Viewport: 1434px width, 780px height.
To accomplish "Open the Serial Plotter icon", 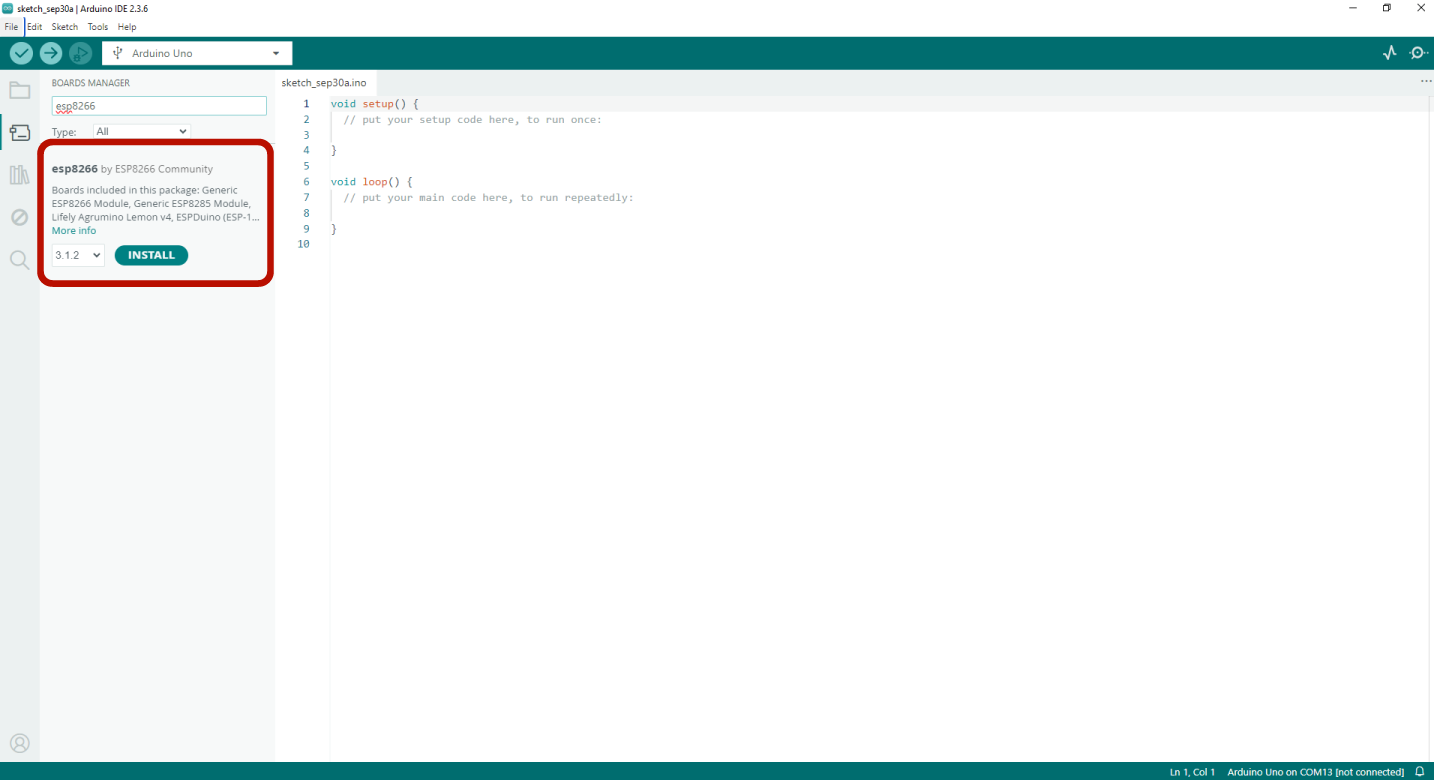I will tap(1389, 53).
